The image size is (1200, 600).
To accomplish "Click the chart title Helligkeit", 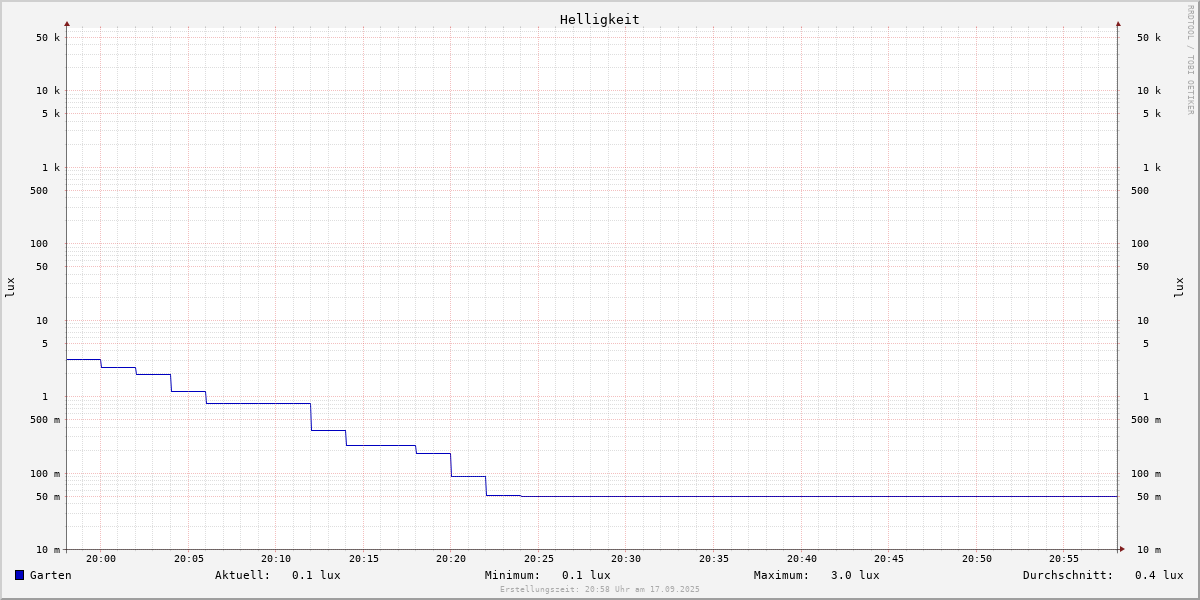I will point(600,19).
